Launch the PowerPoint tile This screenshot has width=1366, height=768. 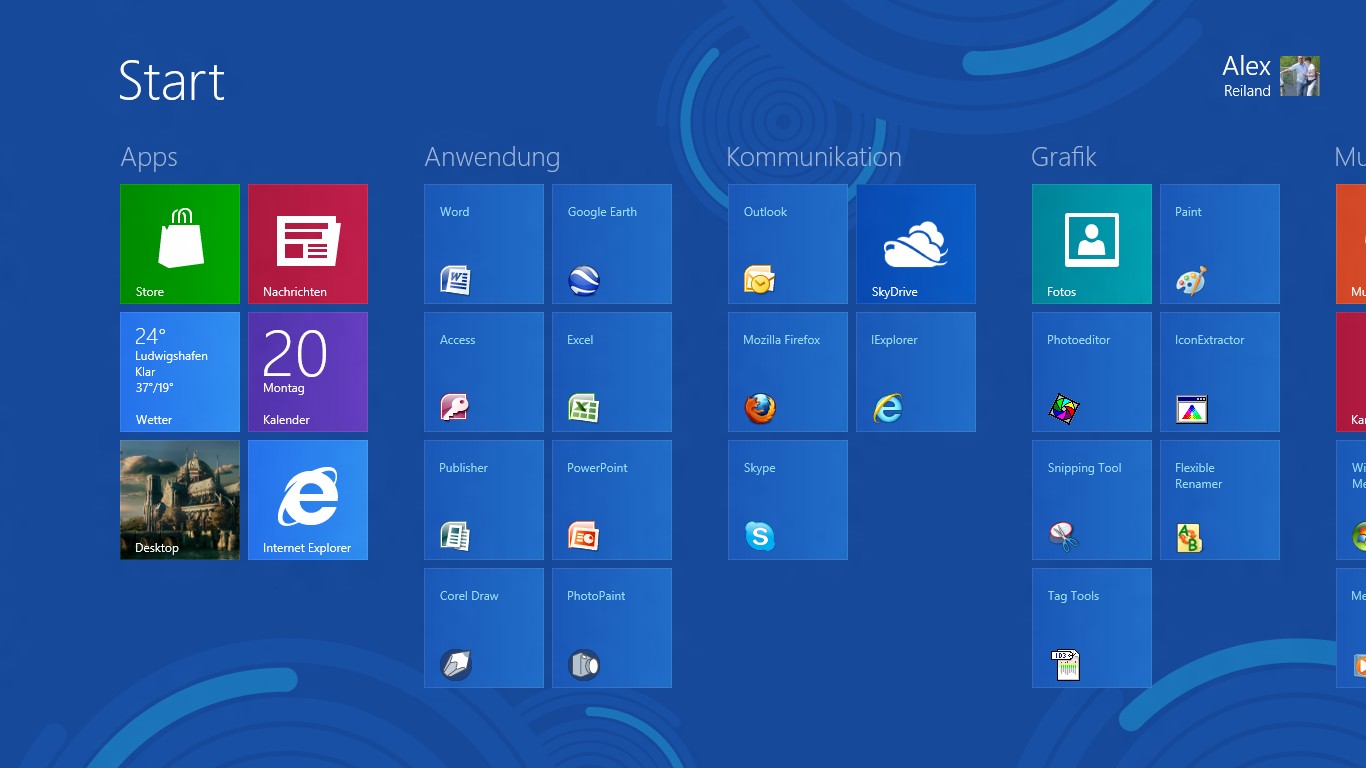[x=612, y=500]
